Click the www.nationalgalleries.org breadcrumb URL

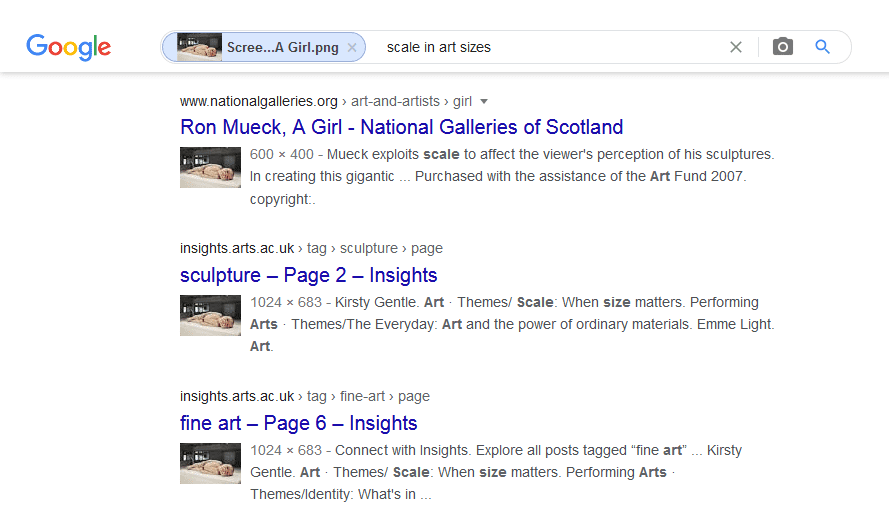[x=259, y=101]
